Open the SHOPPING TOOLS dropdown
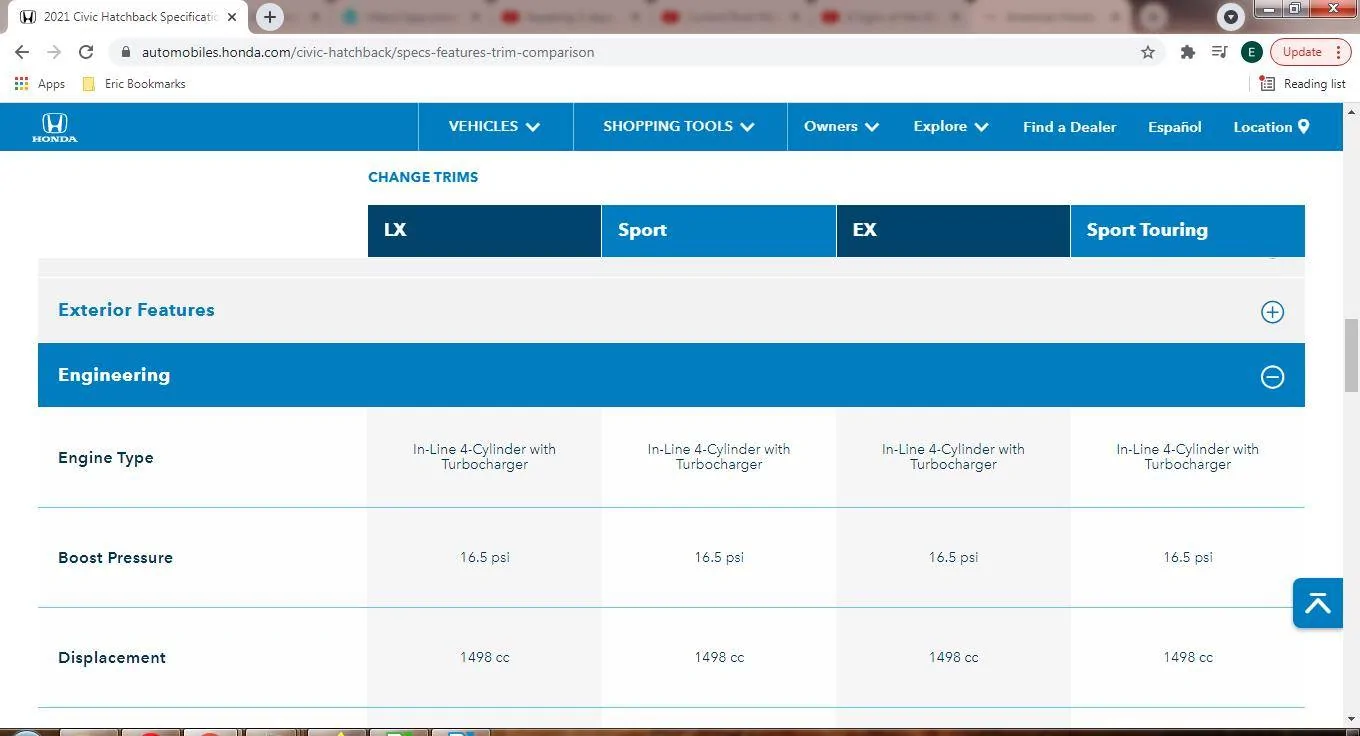The image size is (1360, 736). [x=679, y=127]
